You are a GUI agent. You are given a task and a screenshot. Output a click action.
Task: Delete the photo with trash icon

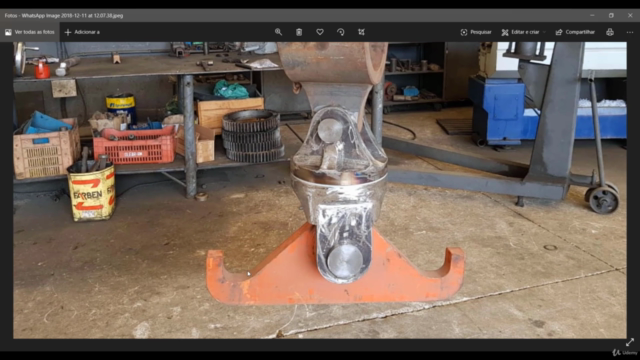pos(299,32)
